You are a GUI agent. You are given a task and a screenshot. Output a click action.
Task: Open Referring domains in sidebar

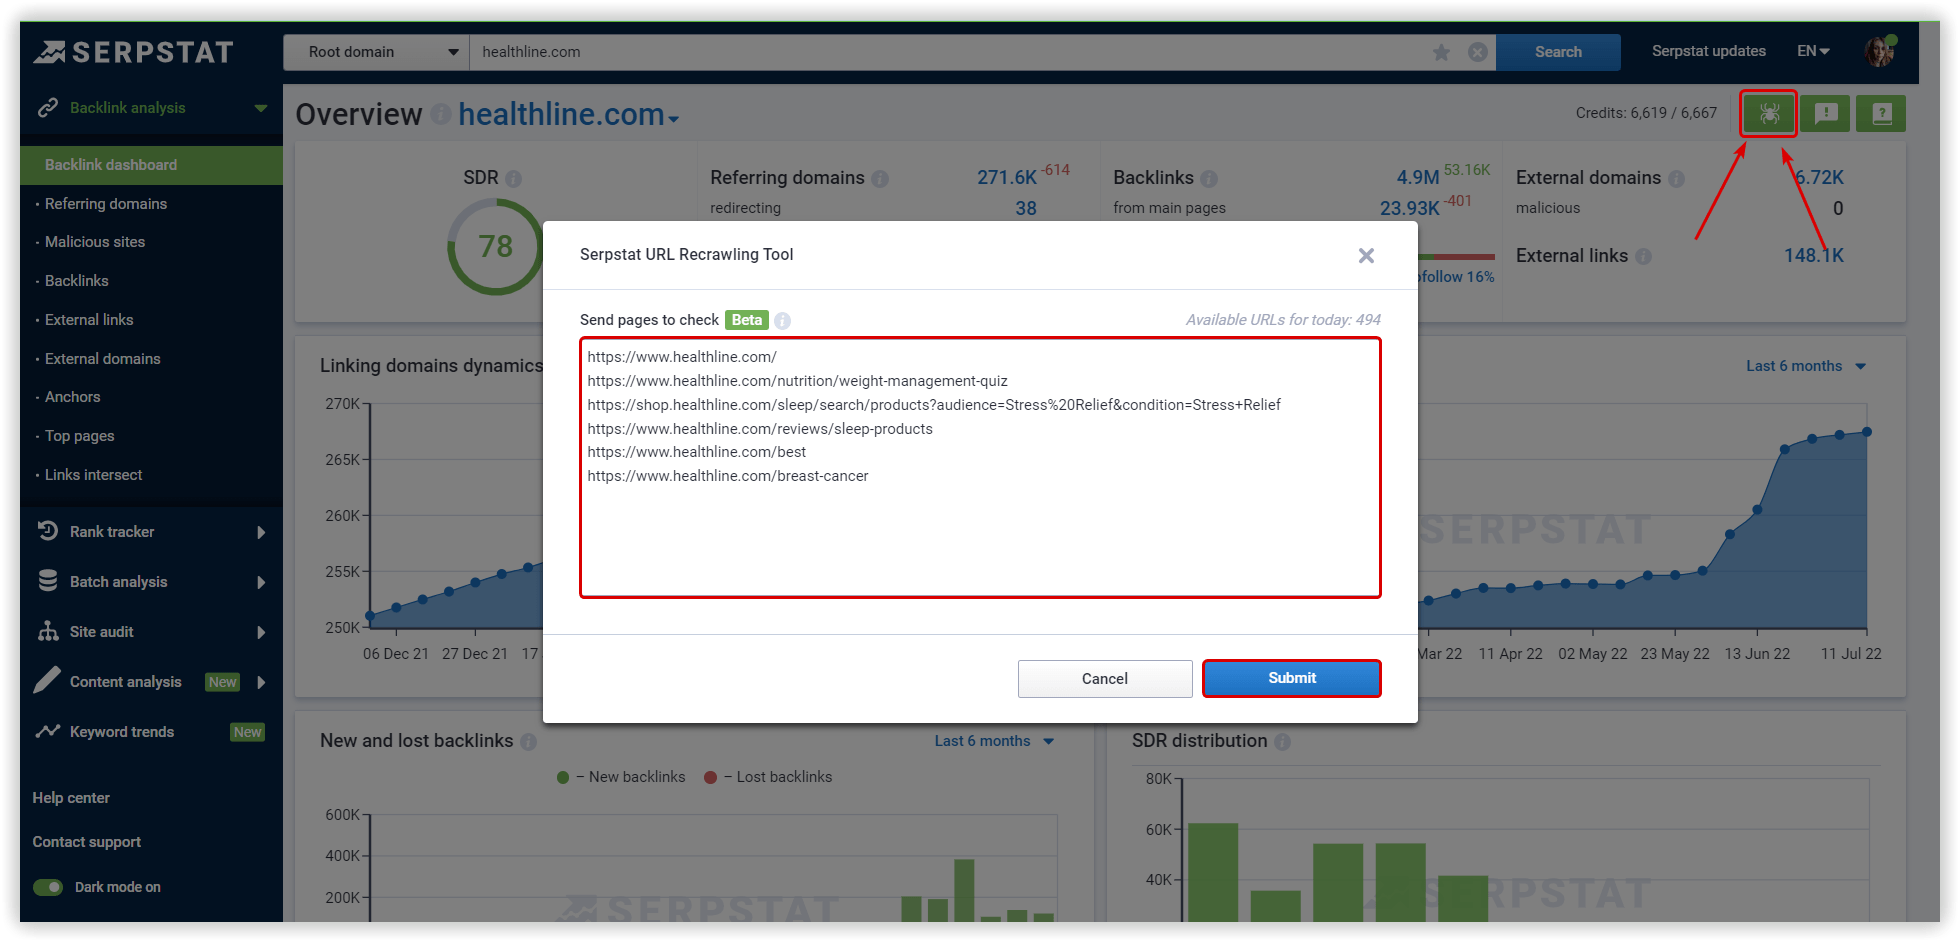click(106, 204)
